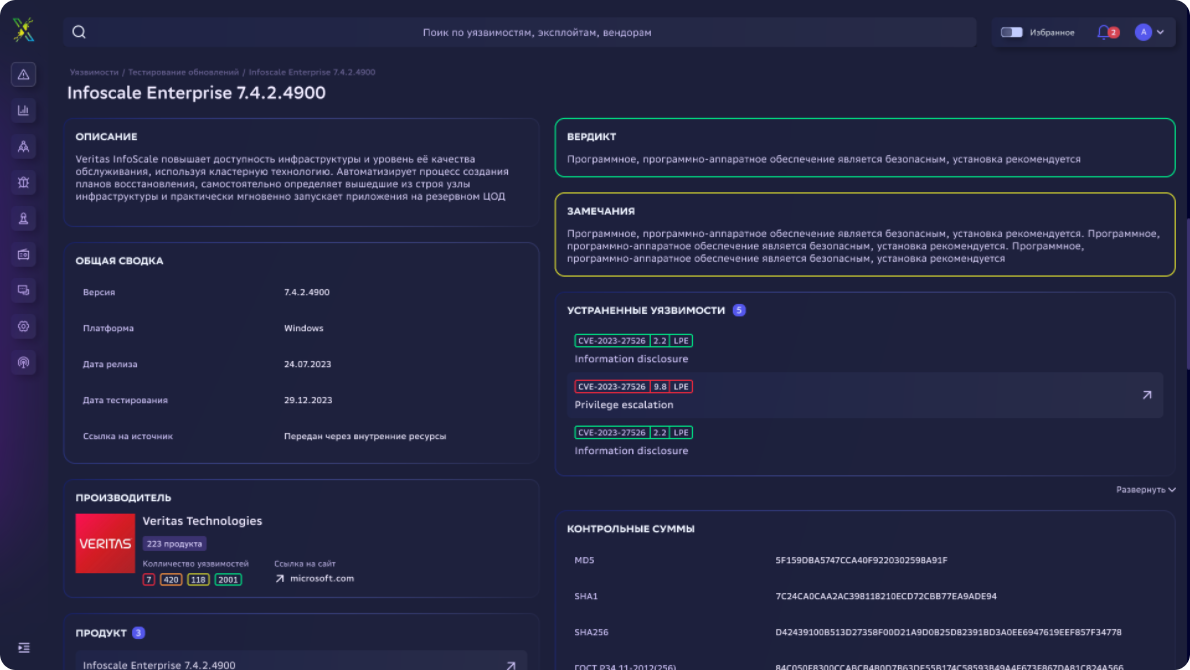Click Передан через внутренние ресурсы value
1190x670 pixels.
click(365, 436)
